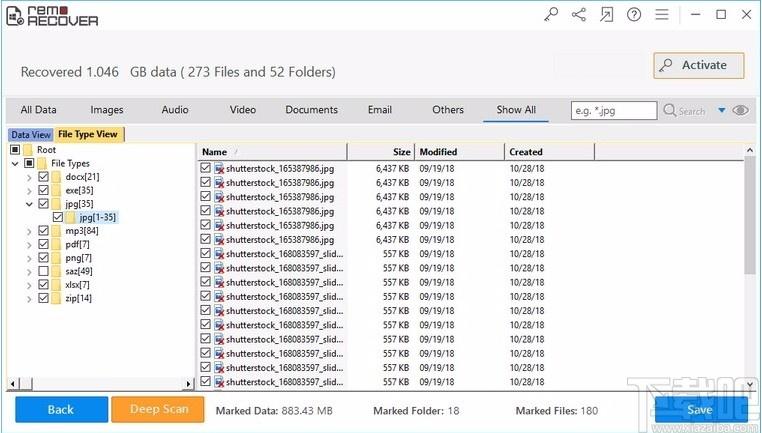
Task: Select the Root folder icon
Action: [28, 149]
